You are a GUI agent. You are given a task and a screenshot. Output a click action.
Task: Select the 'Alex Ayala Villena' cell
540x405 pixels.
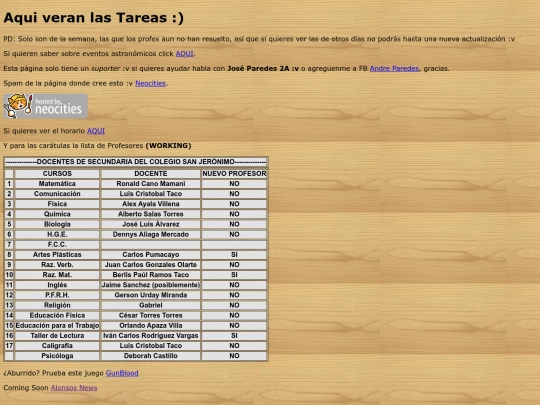point(150,204)
